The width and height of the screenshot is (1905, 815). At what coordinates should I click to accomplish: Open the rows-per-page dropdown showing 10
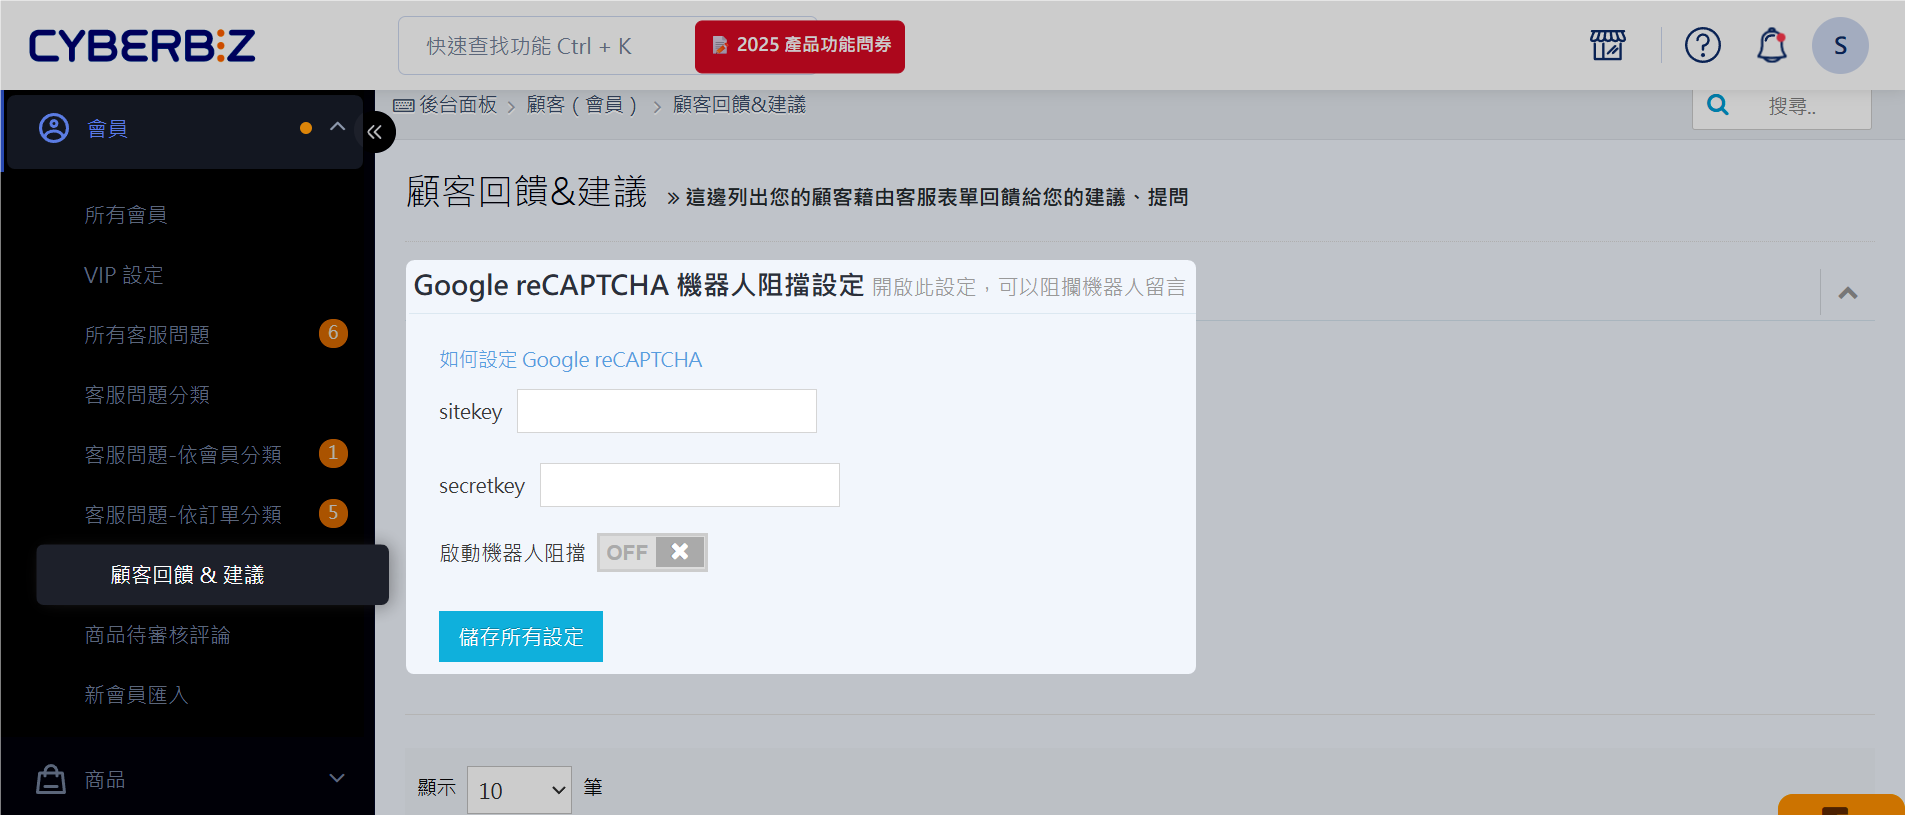coord(519,790)
